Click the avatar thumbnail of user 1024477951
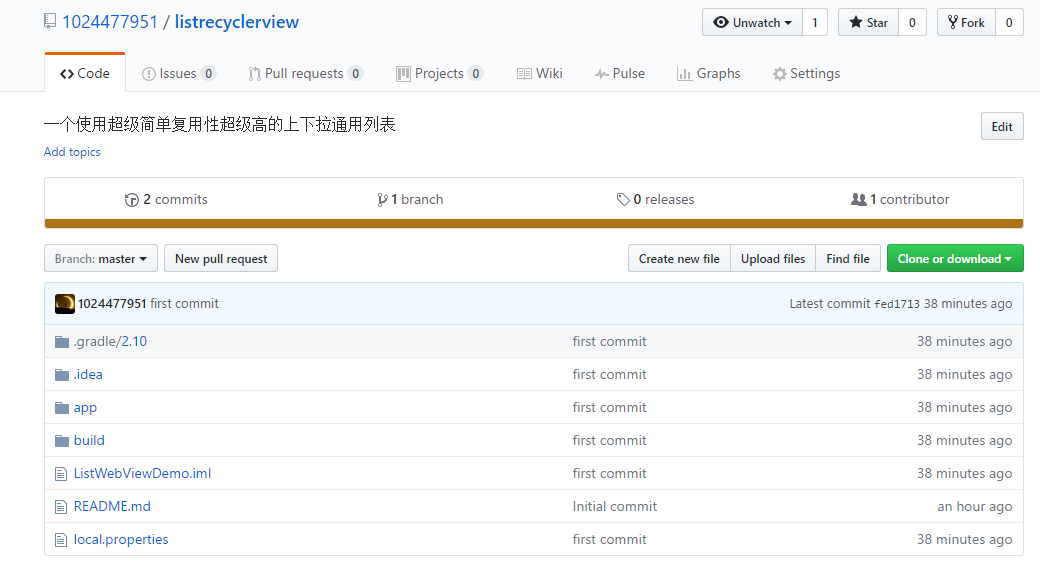The width and height of the screenshot is (1040, 561). (64, 304)
